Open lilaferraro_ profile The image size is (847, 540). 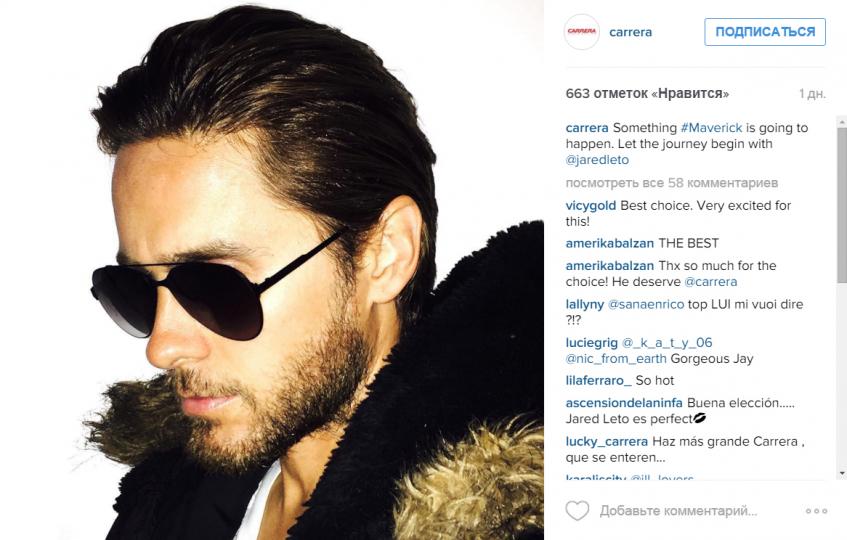pos(598,380)
